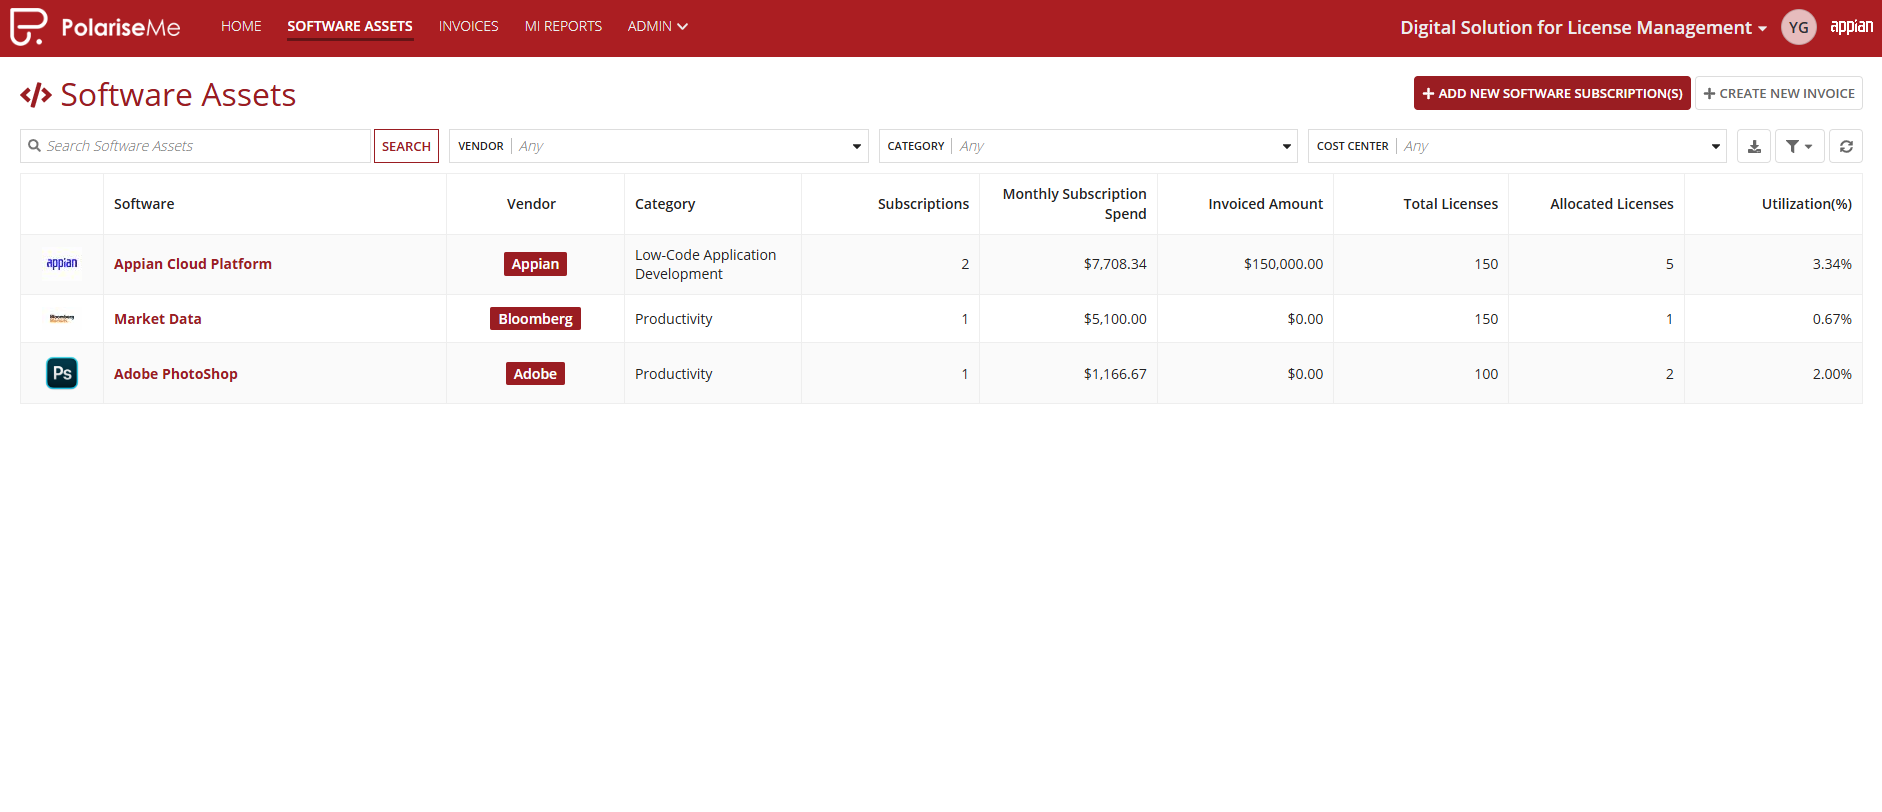Sort by Total Licenses column header
Screen dimensions: 1882x812
click(1450, 204)
